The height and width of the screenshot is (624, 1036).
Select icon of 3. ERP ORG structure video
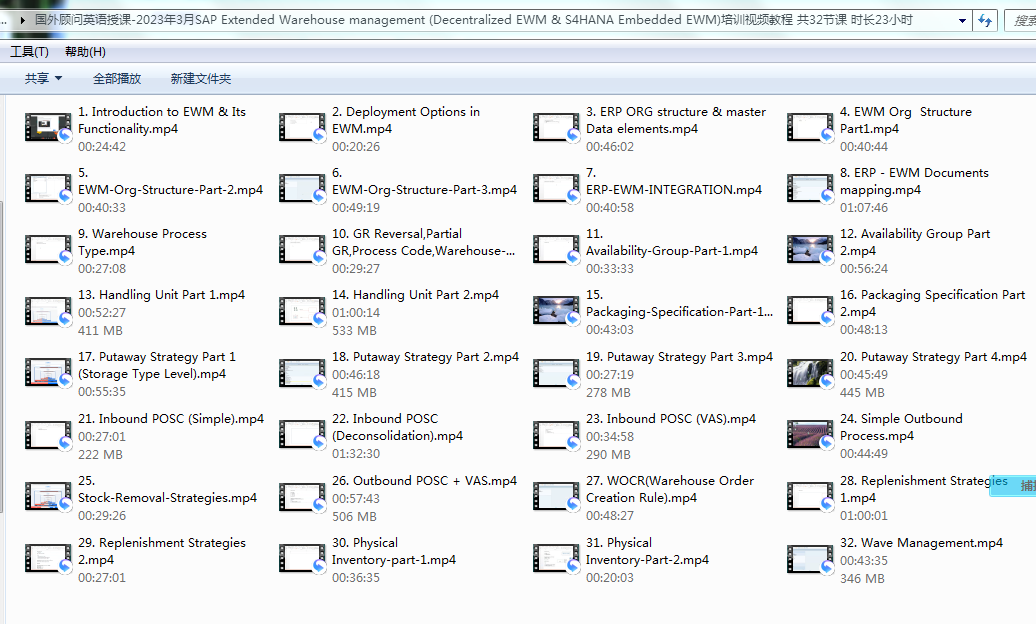click(556, 128)
